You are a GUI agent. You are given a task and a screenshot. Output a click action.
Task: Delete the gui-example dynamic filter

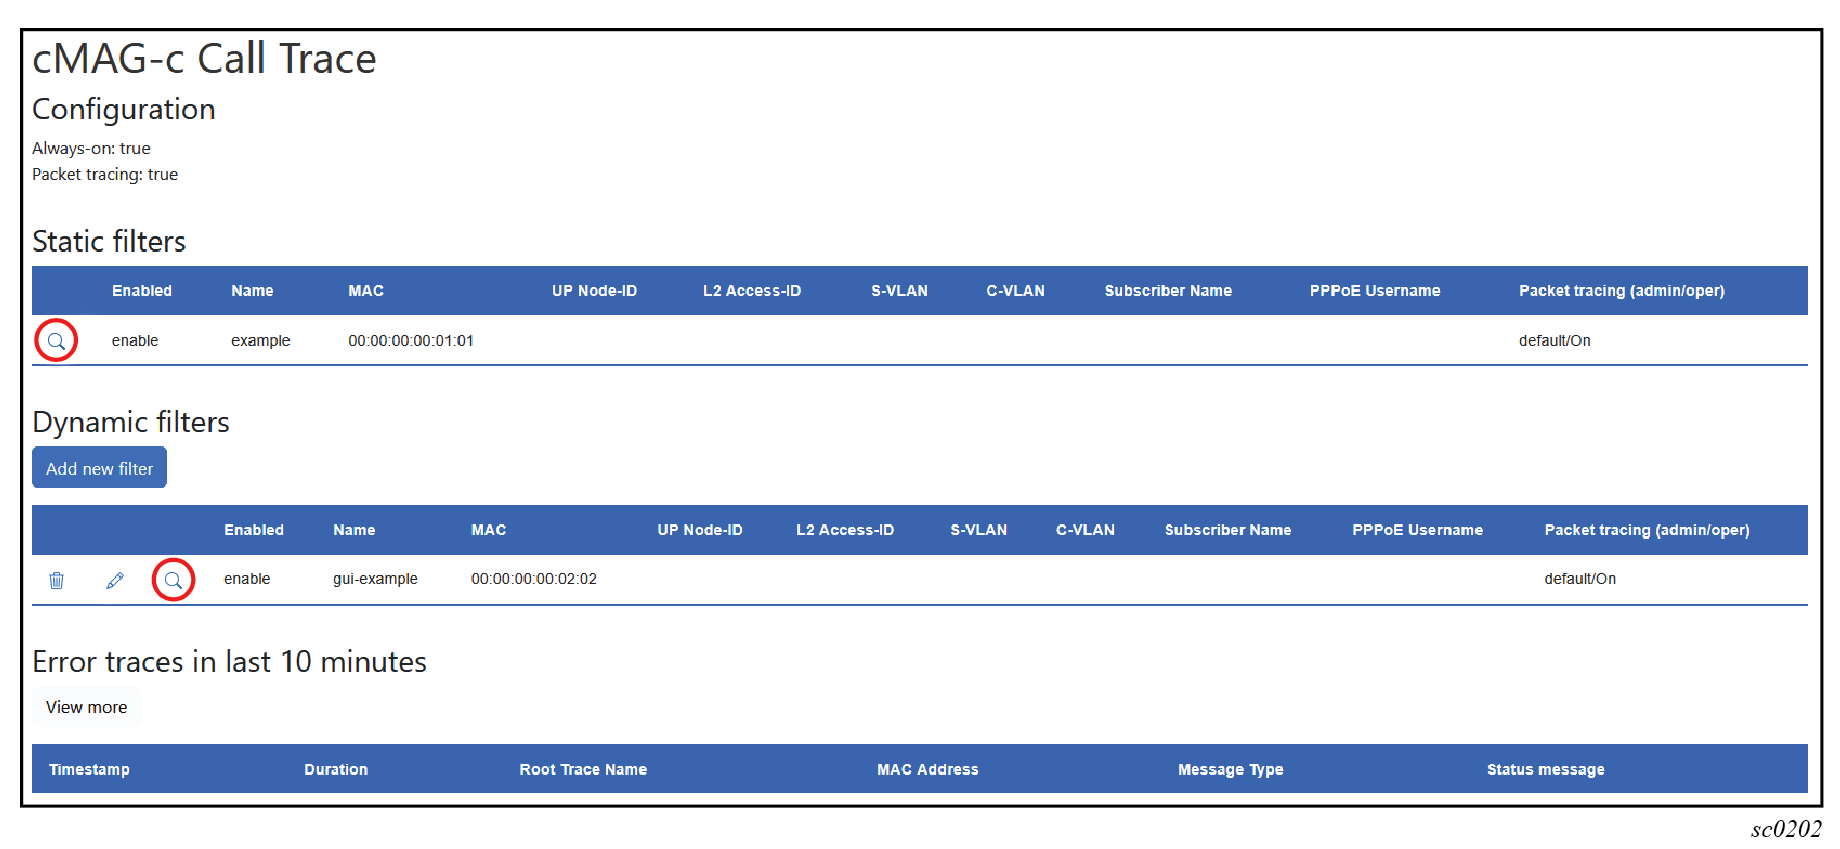[x=57, y=580]
